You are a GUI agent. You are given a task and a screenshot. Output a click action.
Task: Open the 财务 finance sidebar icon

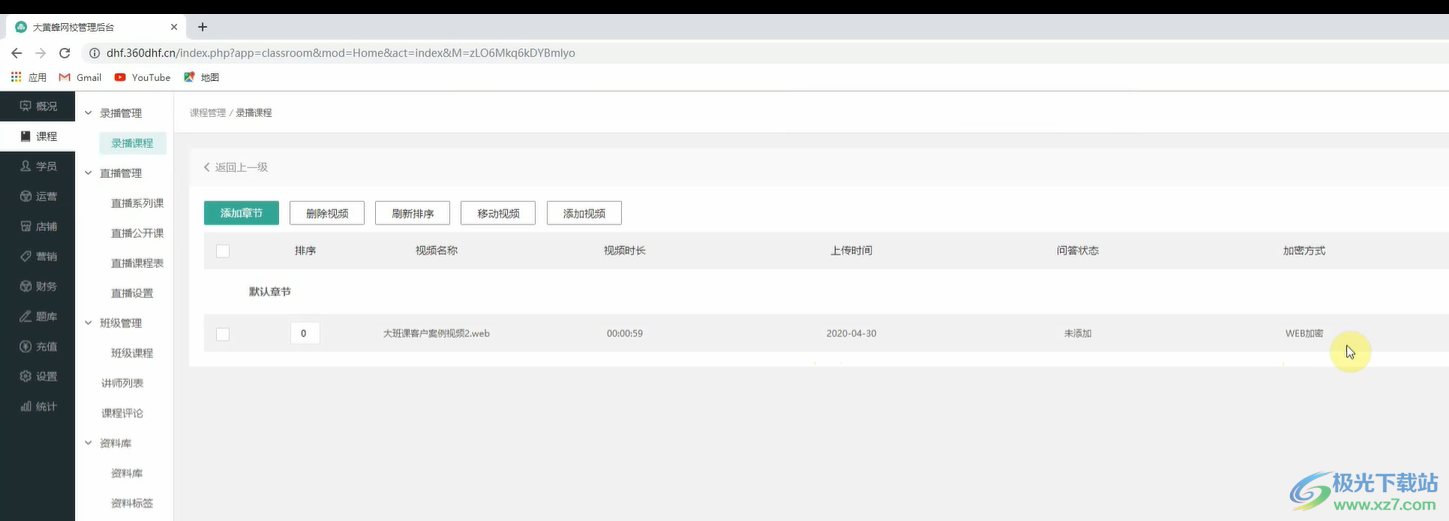(x=25, y=286)
